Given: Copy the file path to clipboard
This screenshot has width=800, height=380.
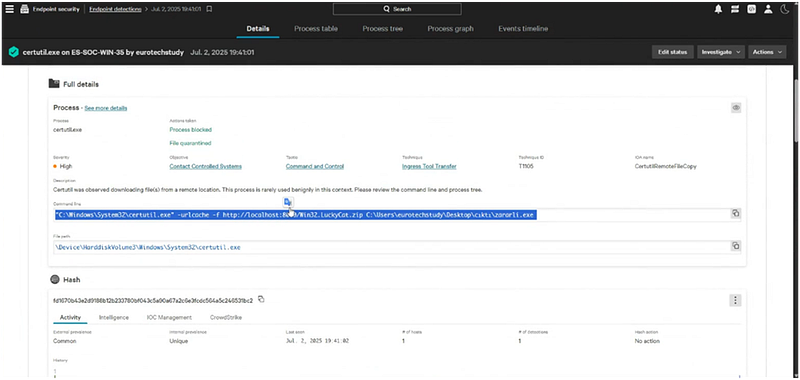Looking at the screenshot, I should tap(735, 246).
